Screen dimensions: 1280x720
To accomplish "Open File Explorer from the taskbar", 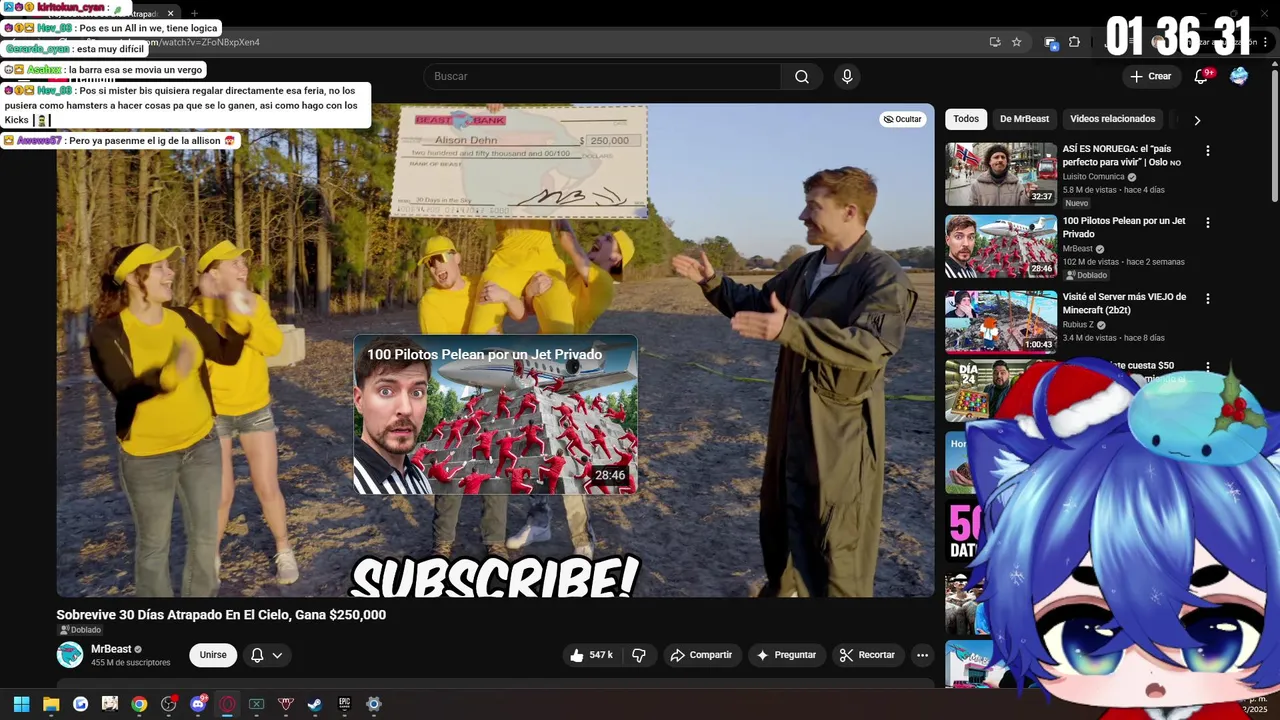I will point(51,704).
